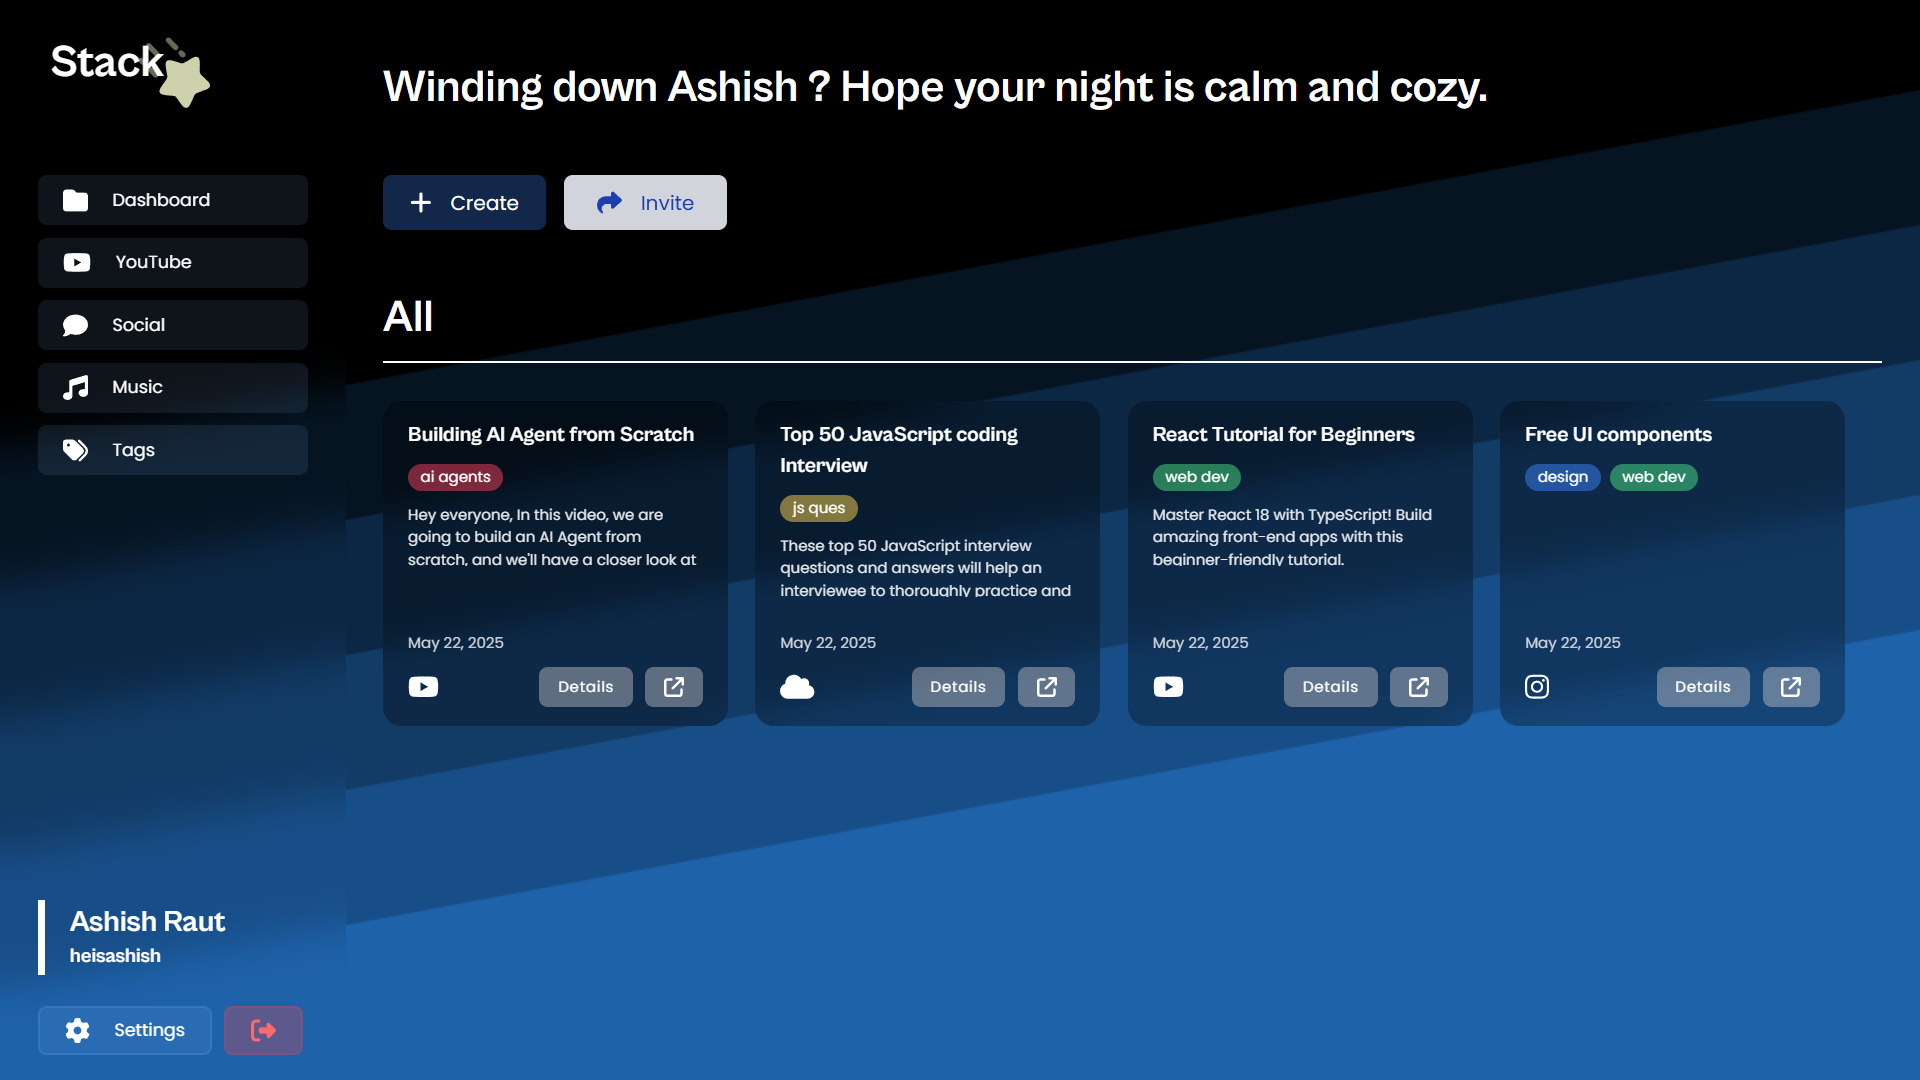This screenshot has width=1920, height=1080.
Task: Click the Invite button
Action: (x=645, y=203)
